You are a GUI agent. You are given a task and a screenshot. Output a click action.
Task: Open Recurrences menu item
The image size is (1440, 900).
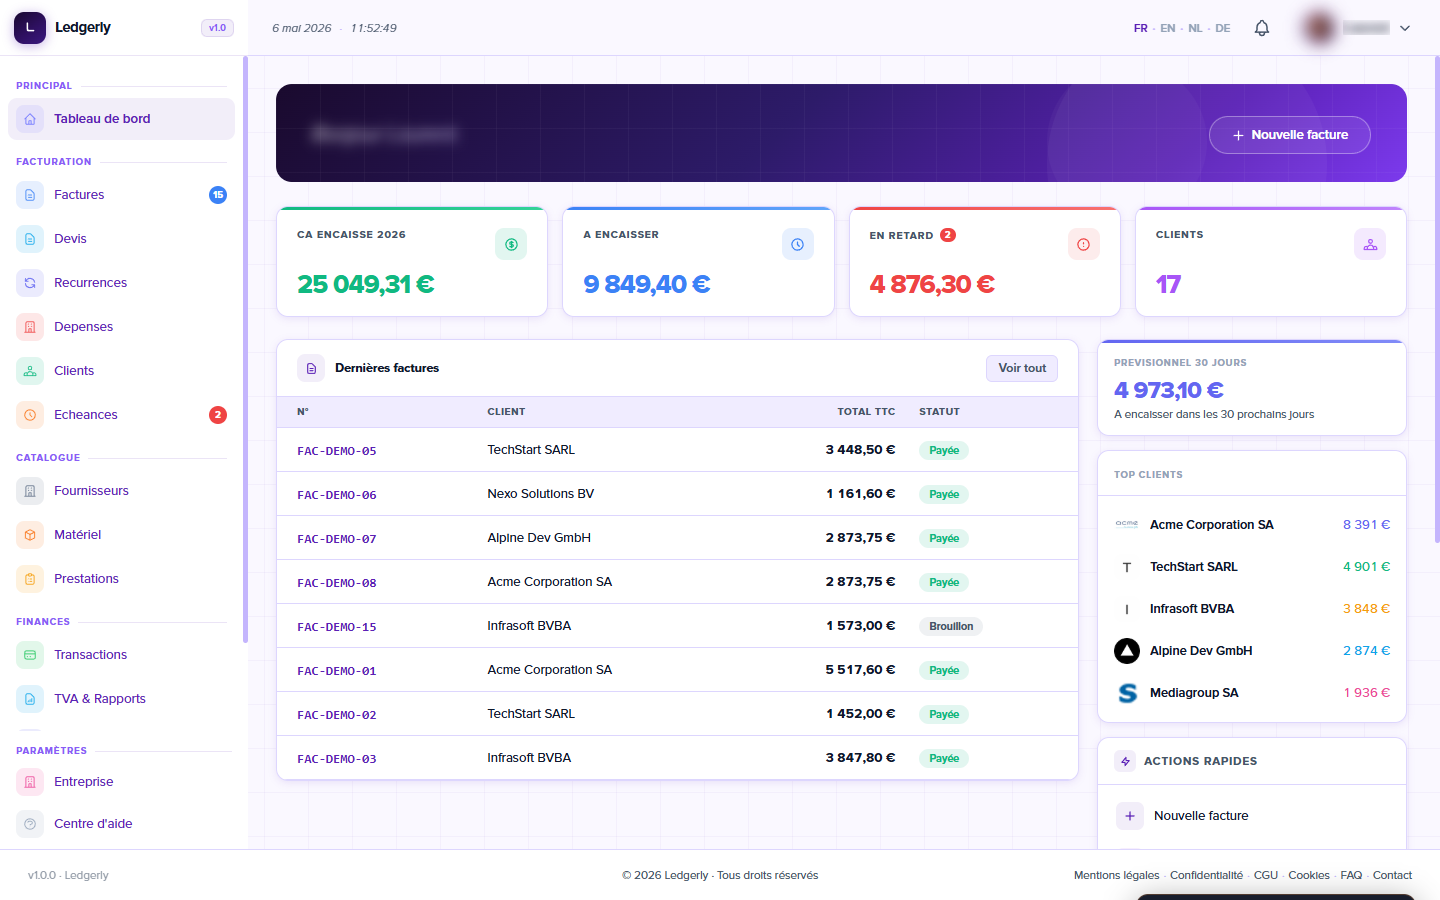pyautogui.click(x=121, y=283)
